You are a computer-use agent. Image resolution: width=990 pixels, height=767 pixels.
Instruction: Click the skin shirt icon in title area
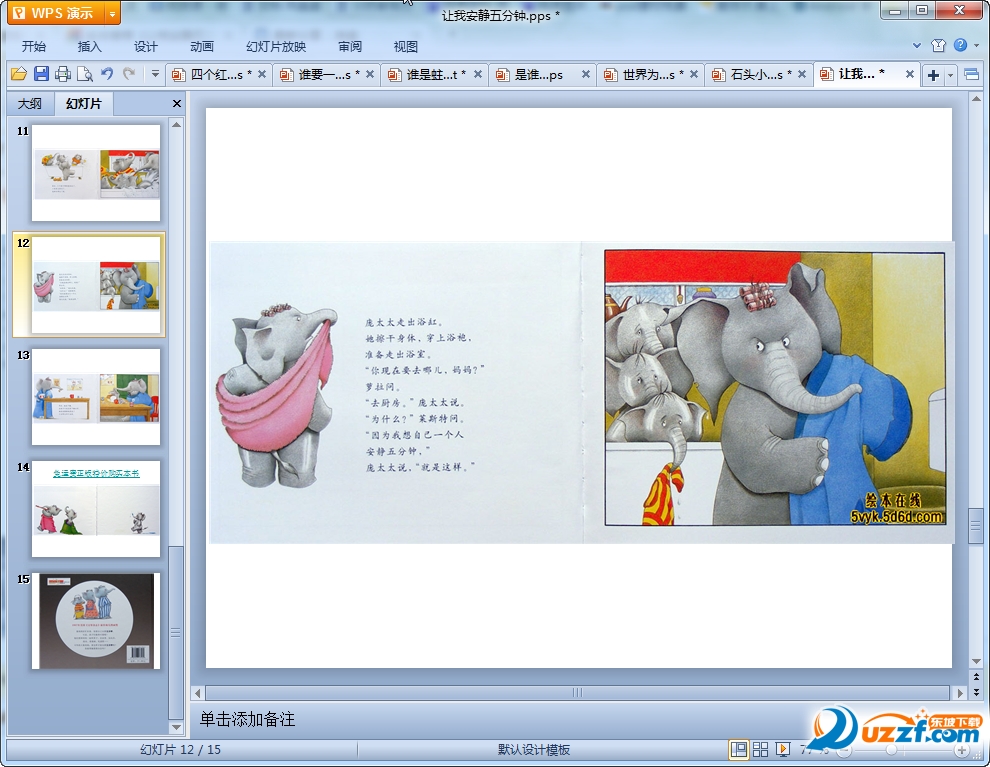pyautogui.click(x=938, y=45)
